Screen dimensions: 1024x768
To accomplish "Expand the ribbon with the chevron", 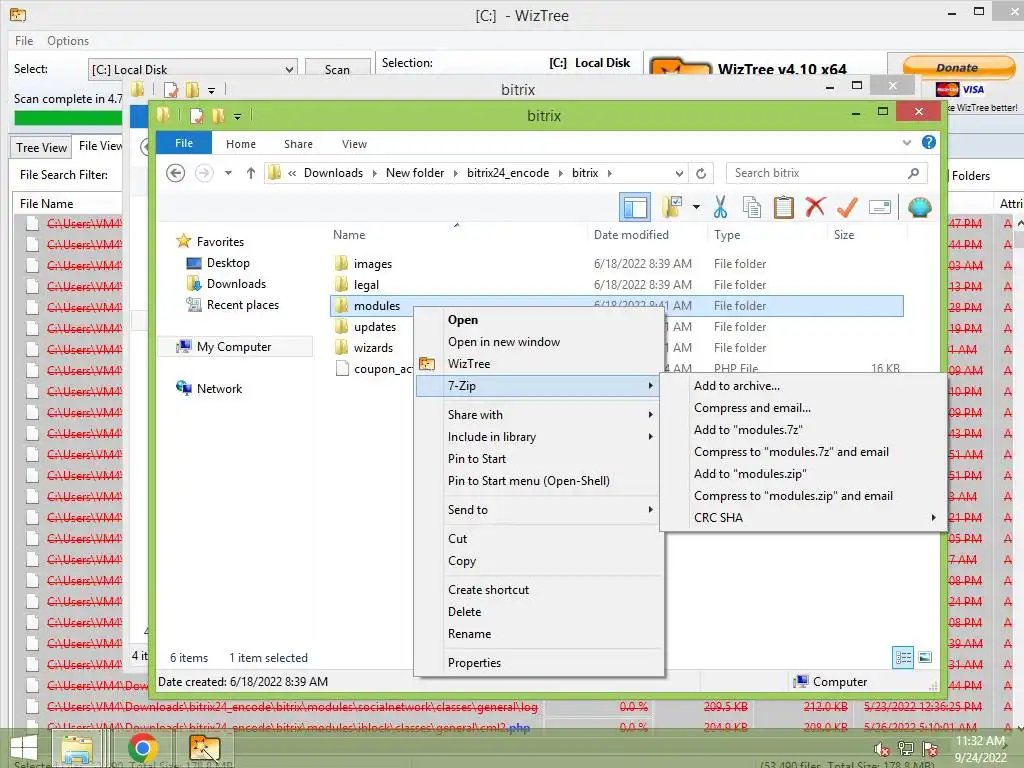I will click(906, 142).
